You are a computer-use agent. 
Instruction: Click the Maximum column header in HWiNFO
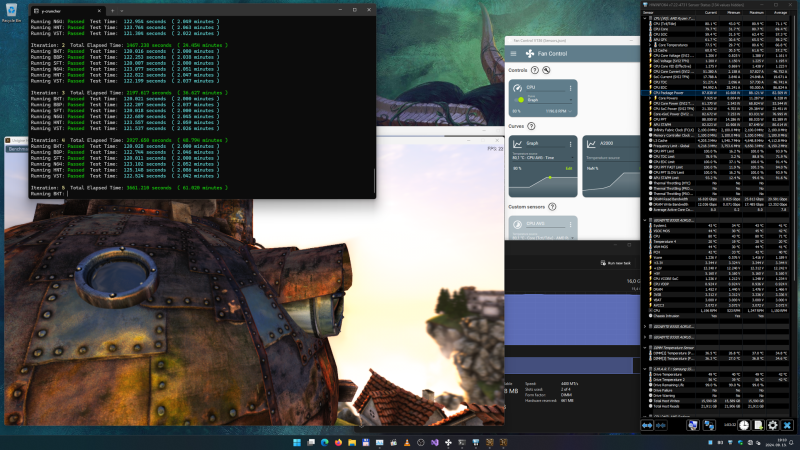(756, 12)
